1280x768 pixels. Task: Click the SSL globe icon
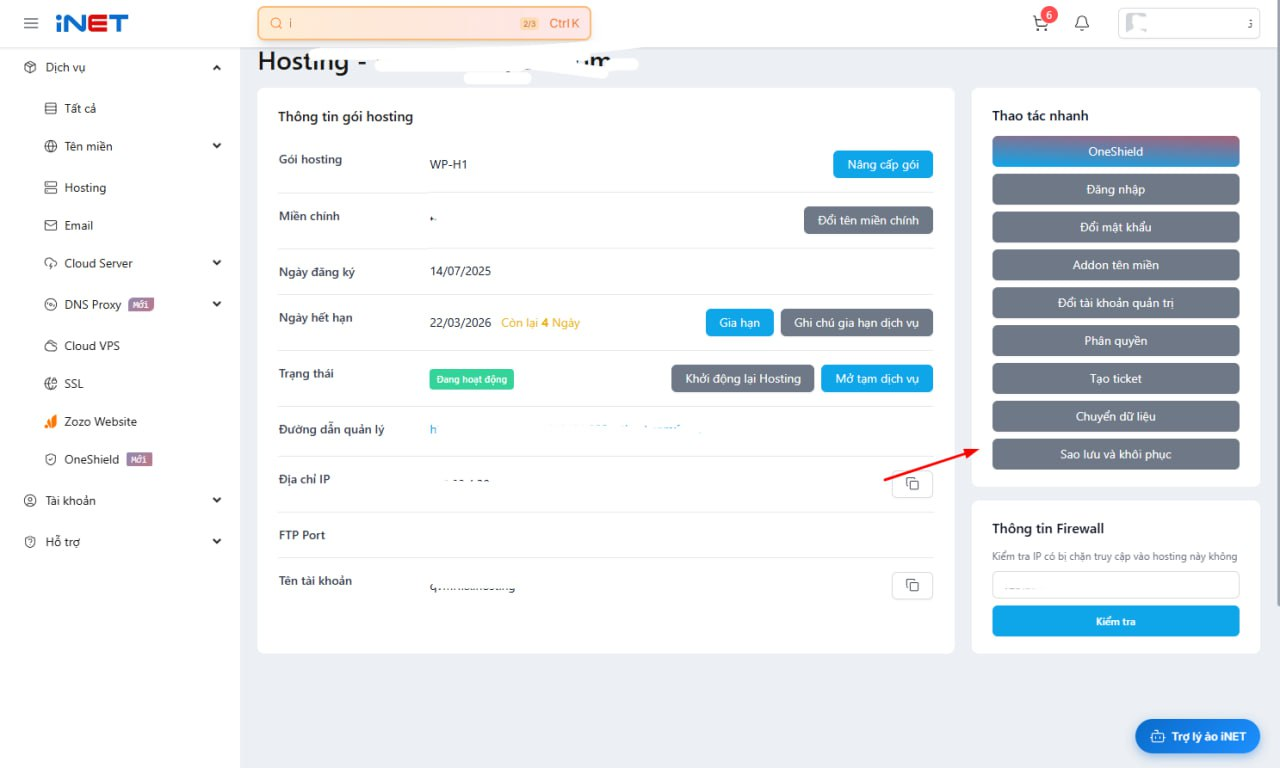pos(51,384)
